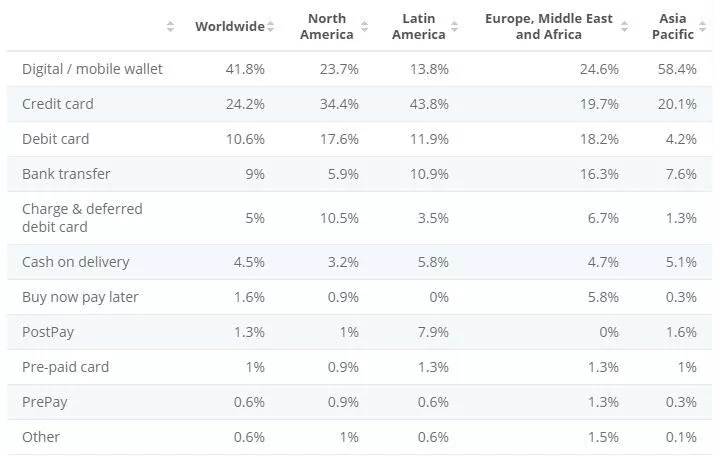Select the Buy now pay later row
The width and height of the screenshot is (714, 456).
[x=80, y=297]
